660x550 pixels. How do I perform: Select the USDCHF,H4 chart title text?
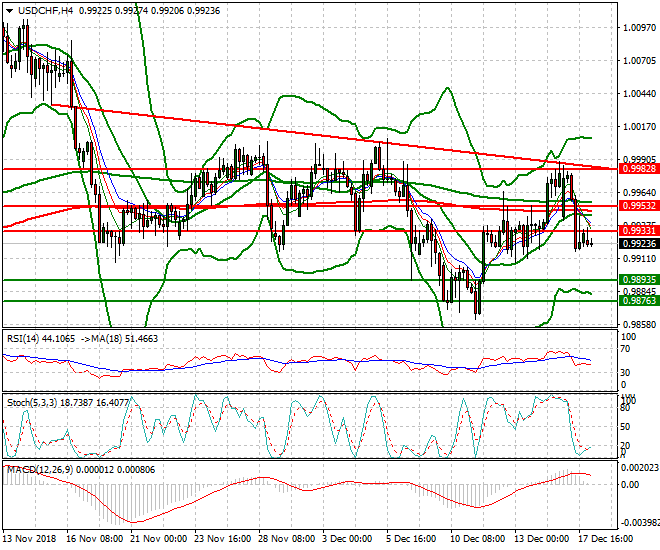pyautogui.click(x=45, y=11)
